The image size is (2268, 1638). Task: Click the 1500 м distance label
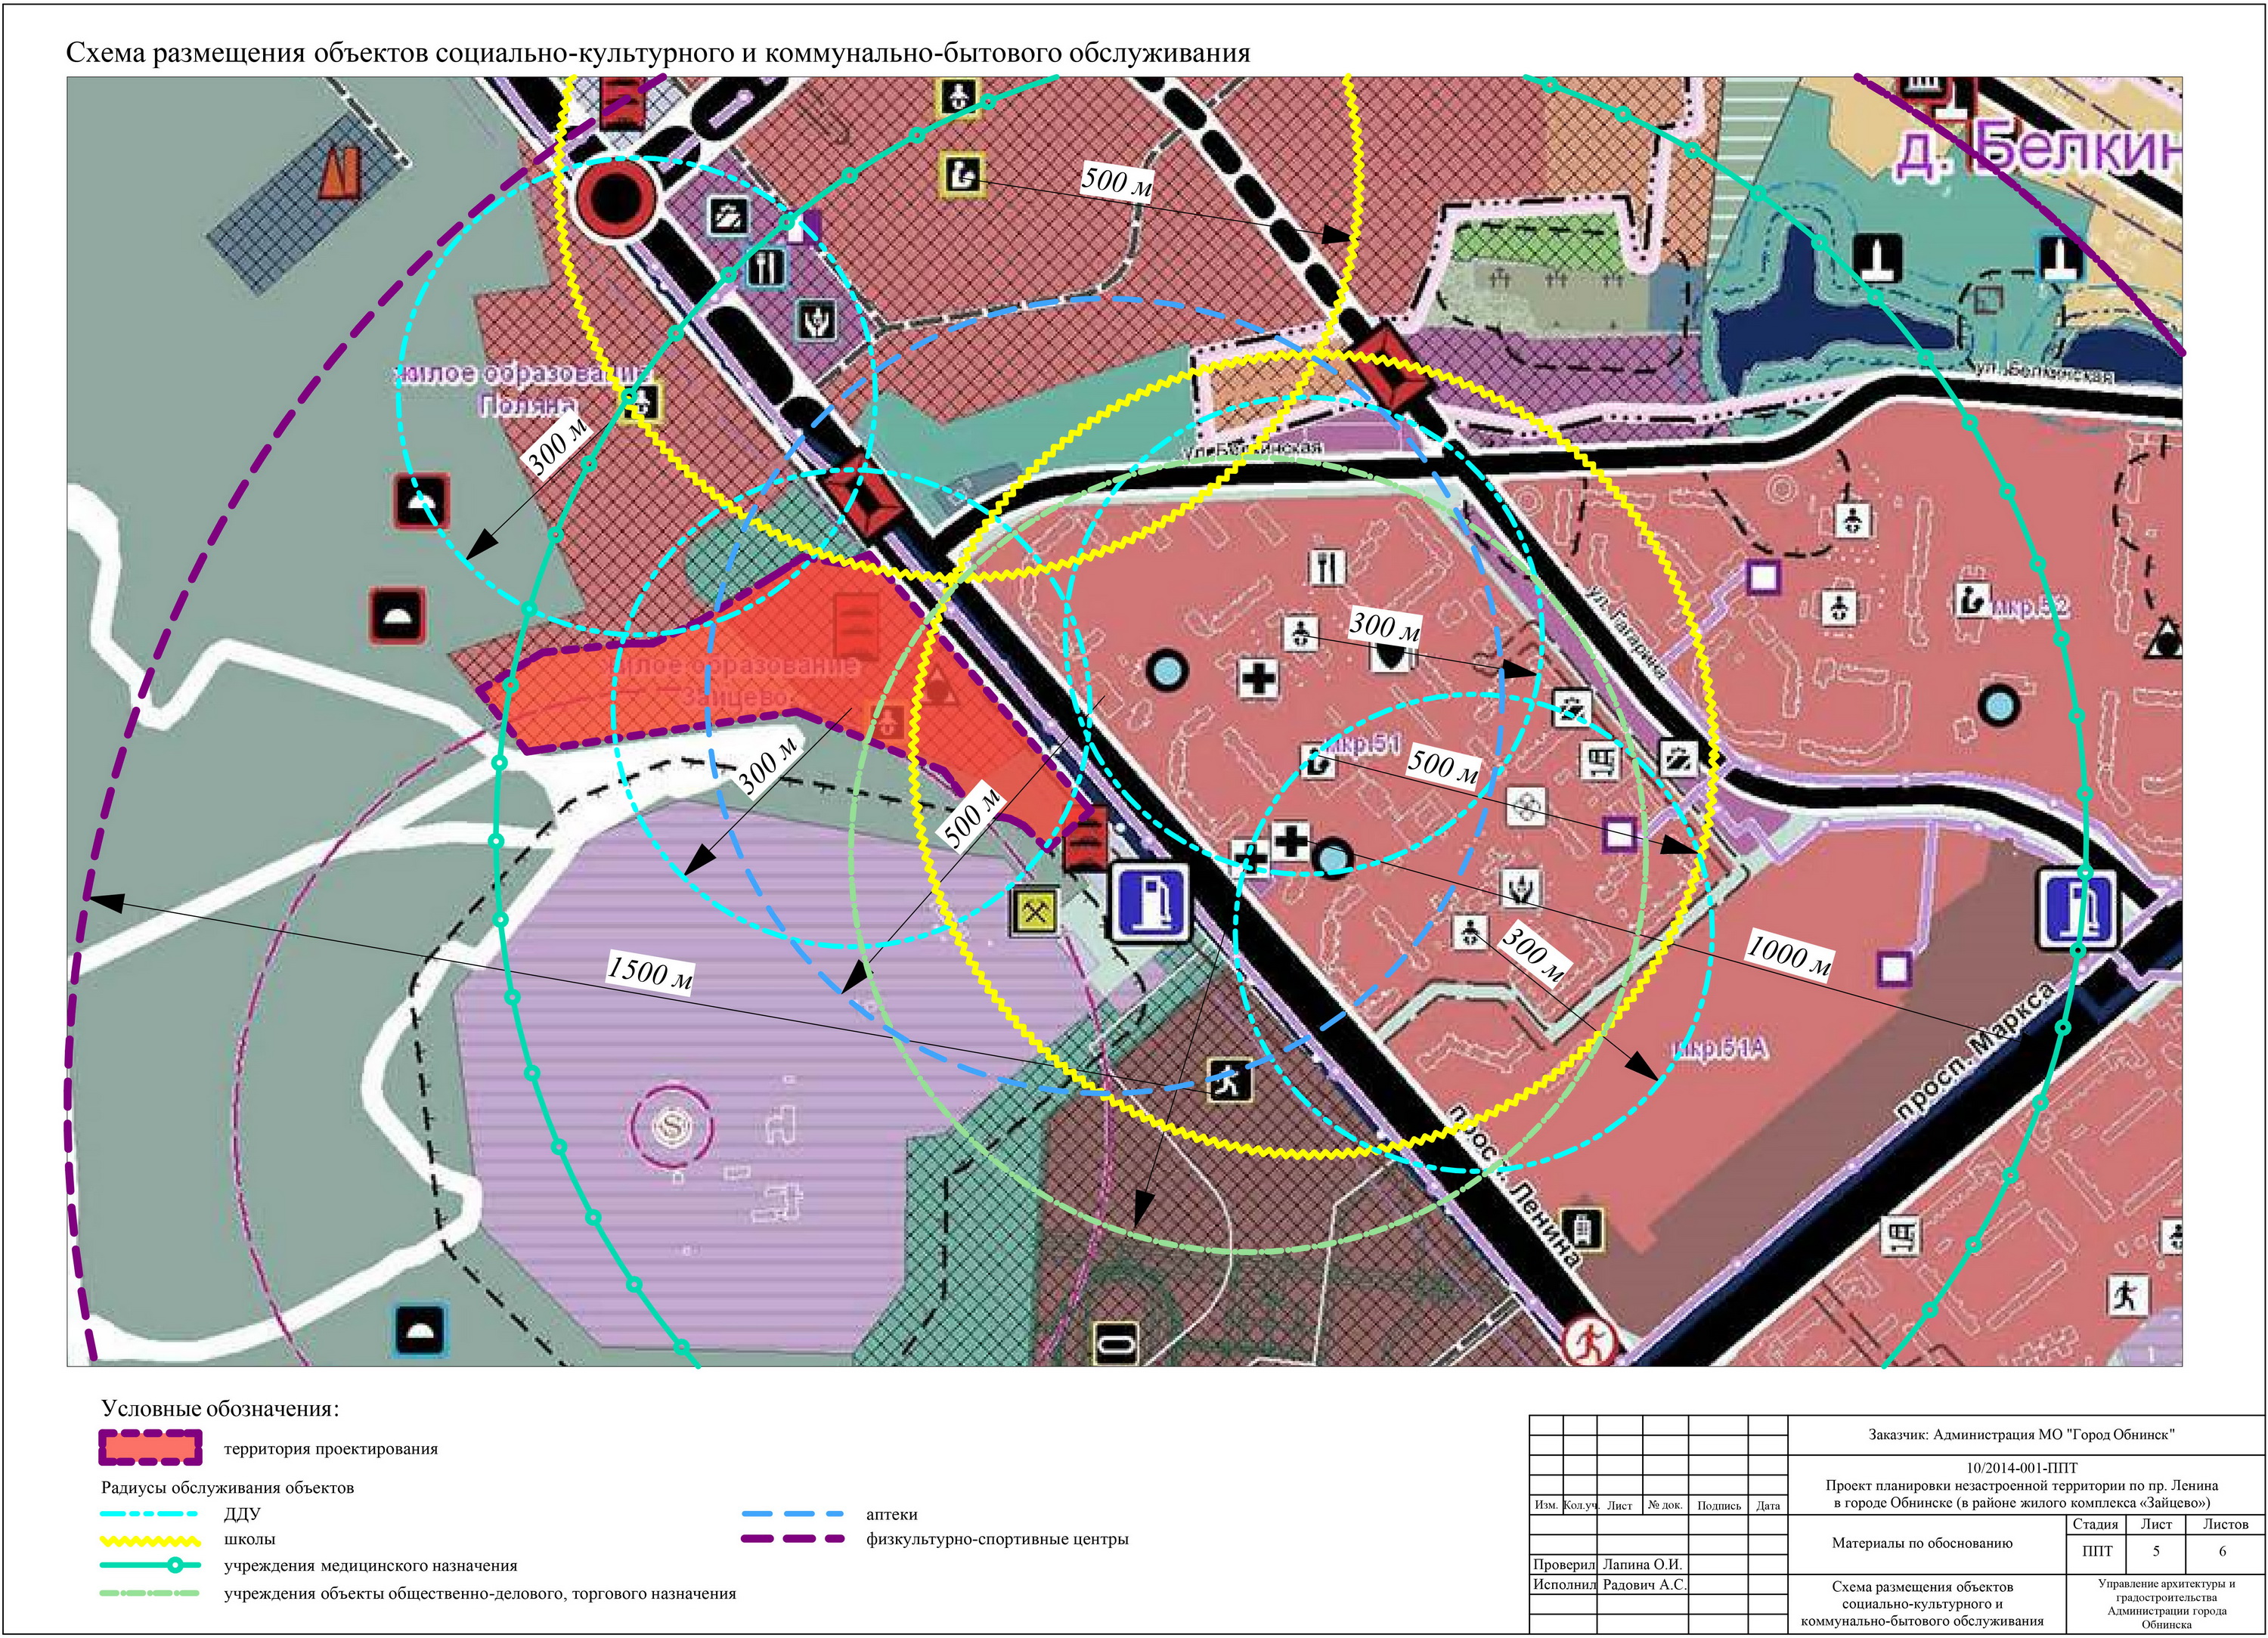tap(650, 971)
